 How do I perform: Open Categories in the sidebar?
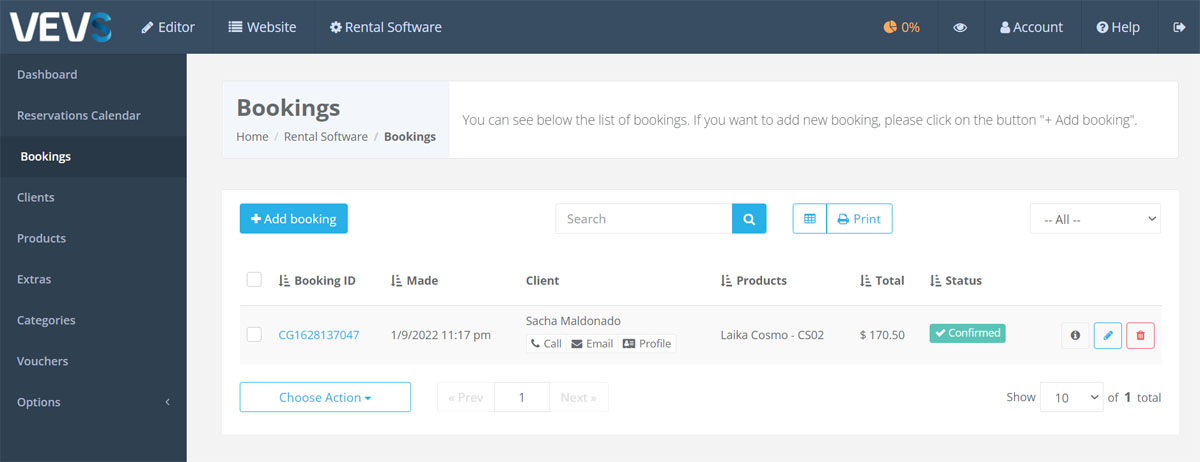[93, 321]
